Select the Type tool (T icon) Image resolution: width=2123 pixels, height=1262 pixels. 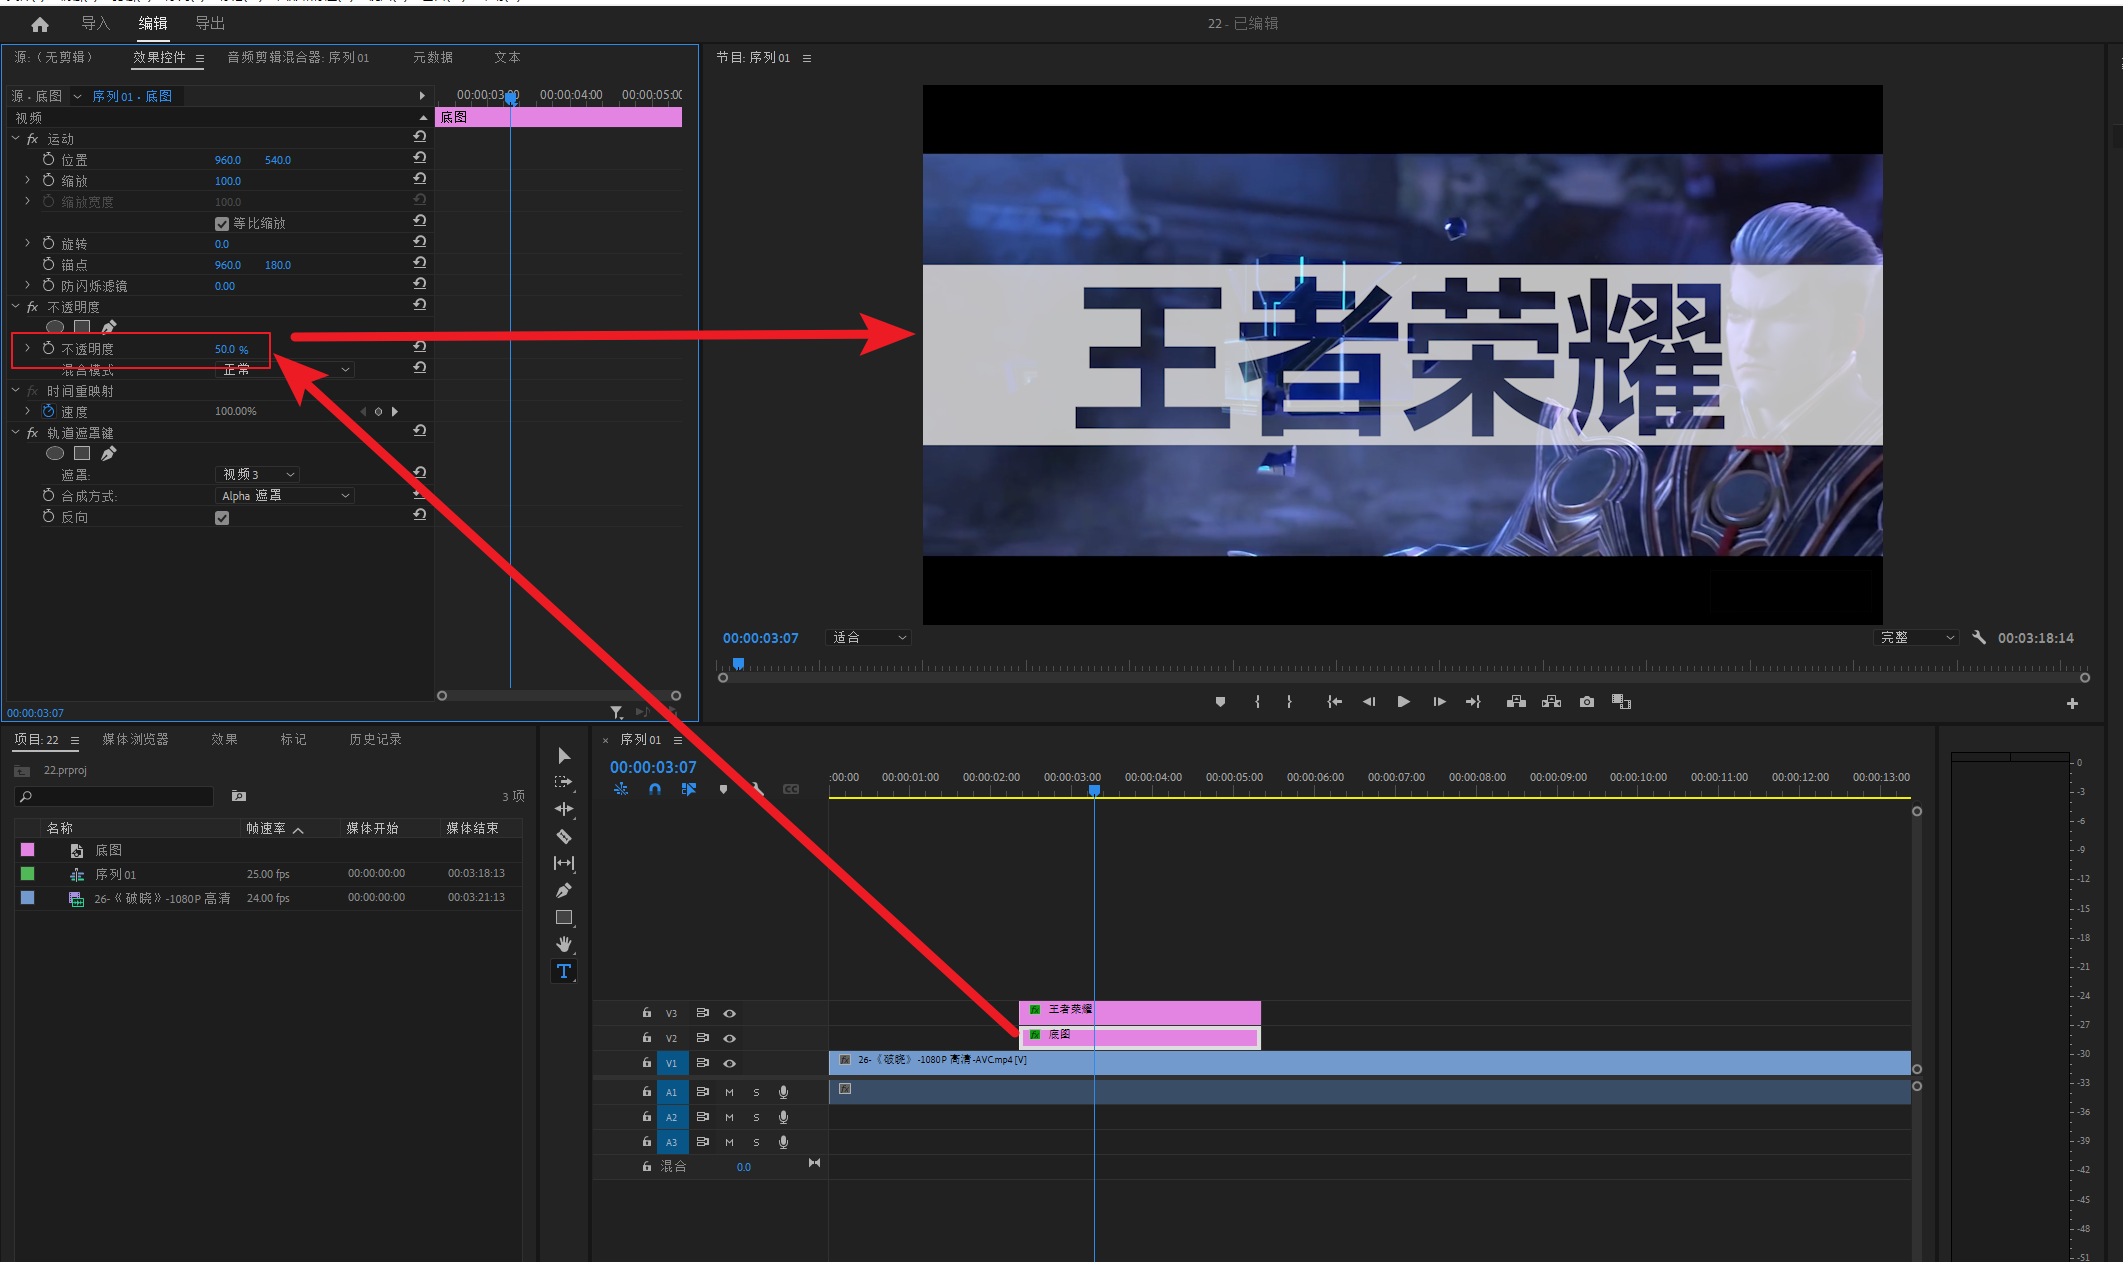pos(564,971)
